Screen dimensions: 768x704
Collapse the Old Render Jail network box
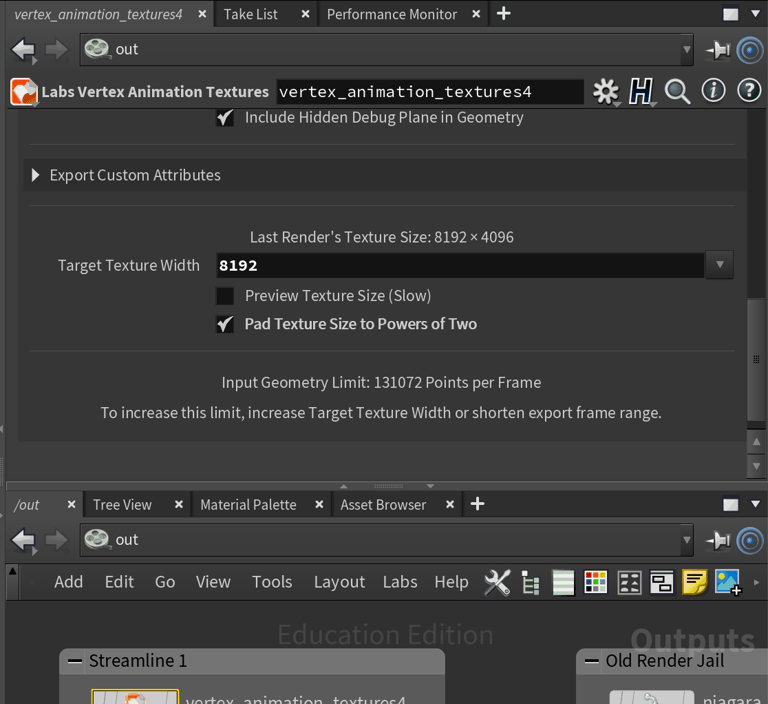pos(592,661)
